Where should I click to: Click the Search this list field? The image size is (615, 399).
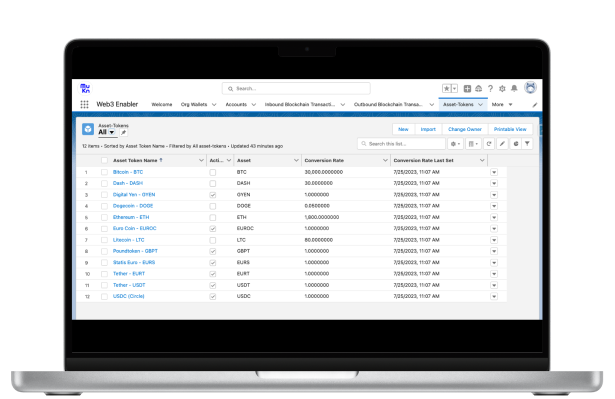(401, 144)
